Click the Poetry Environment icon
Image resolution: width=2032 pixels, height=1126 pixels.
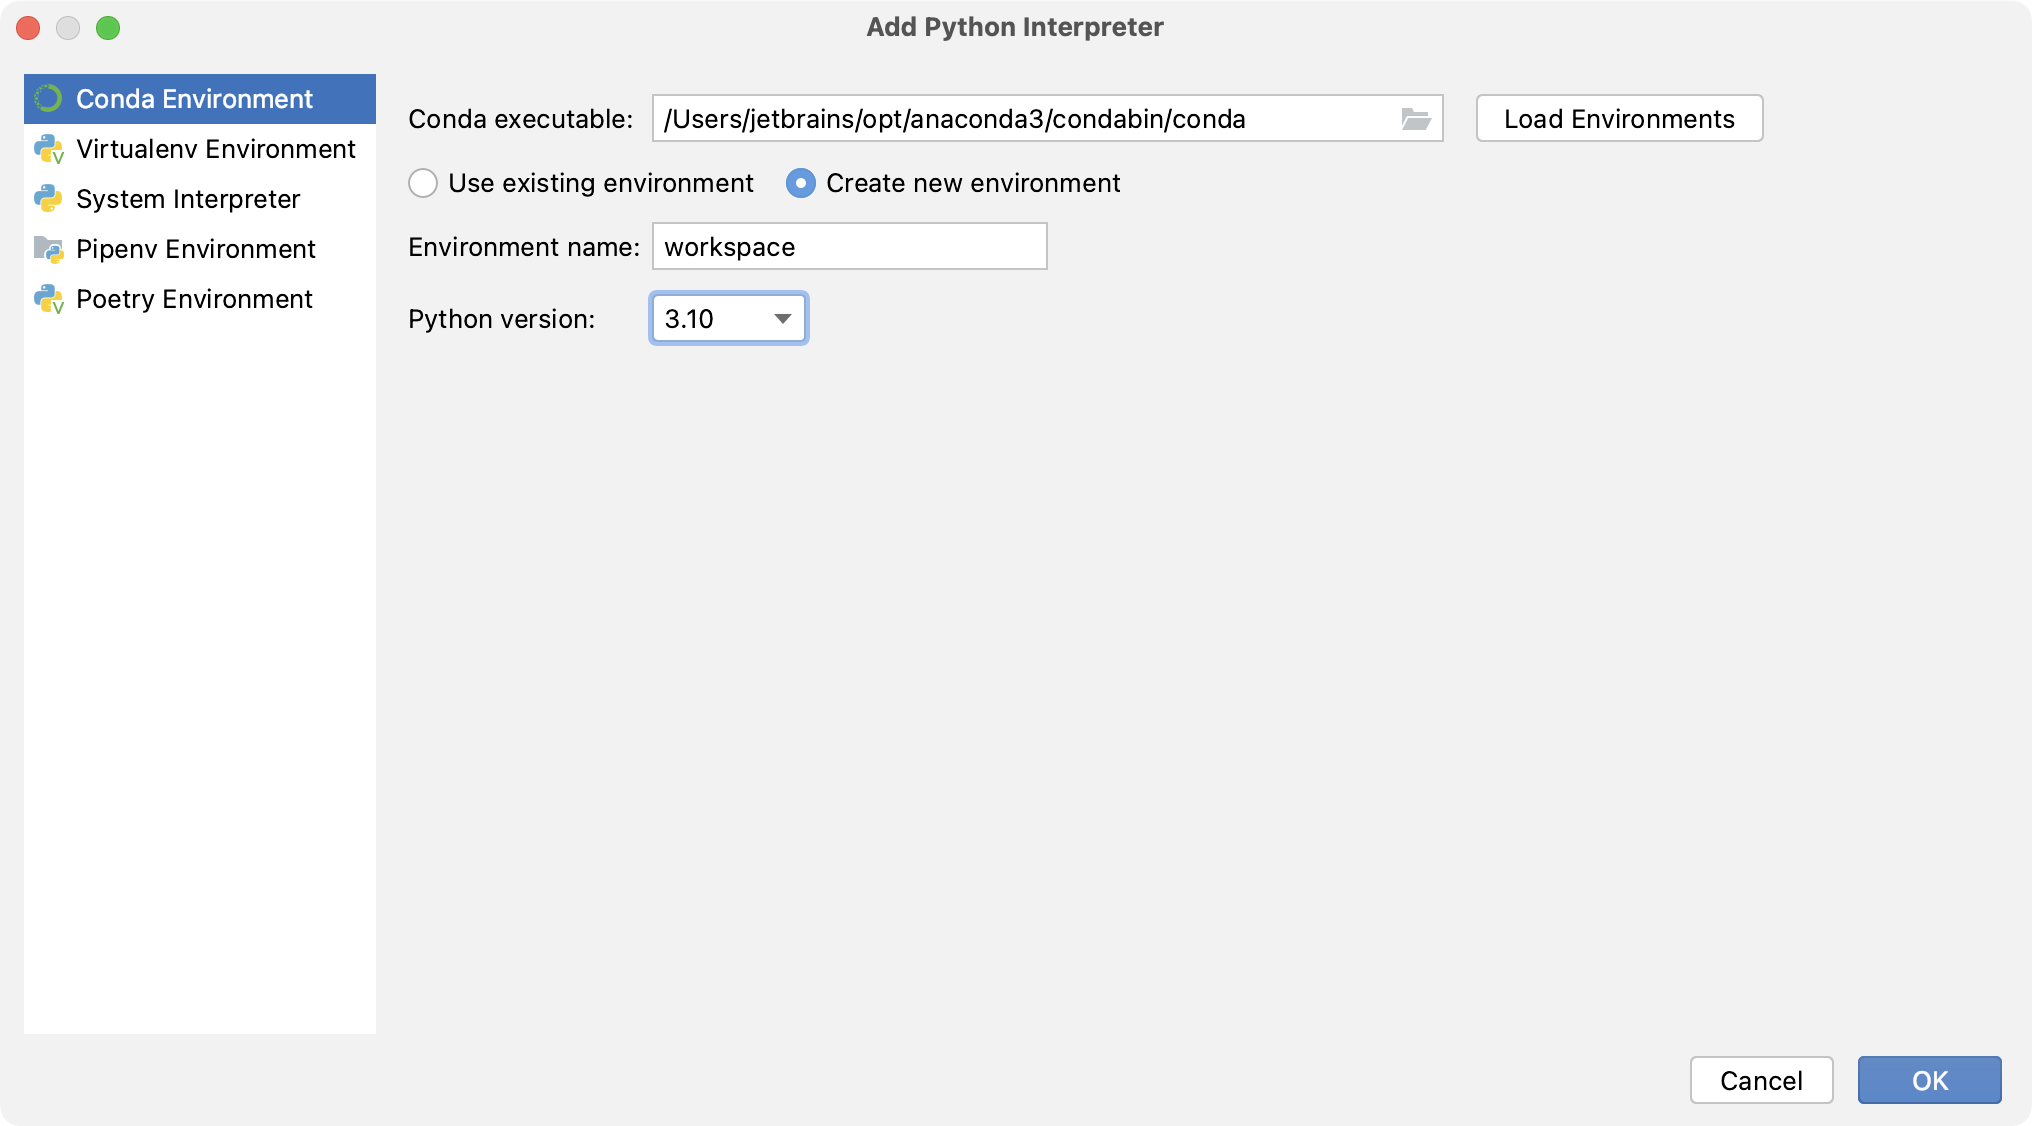click(51, 297)
